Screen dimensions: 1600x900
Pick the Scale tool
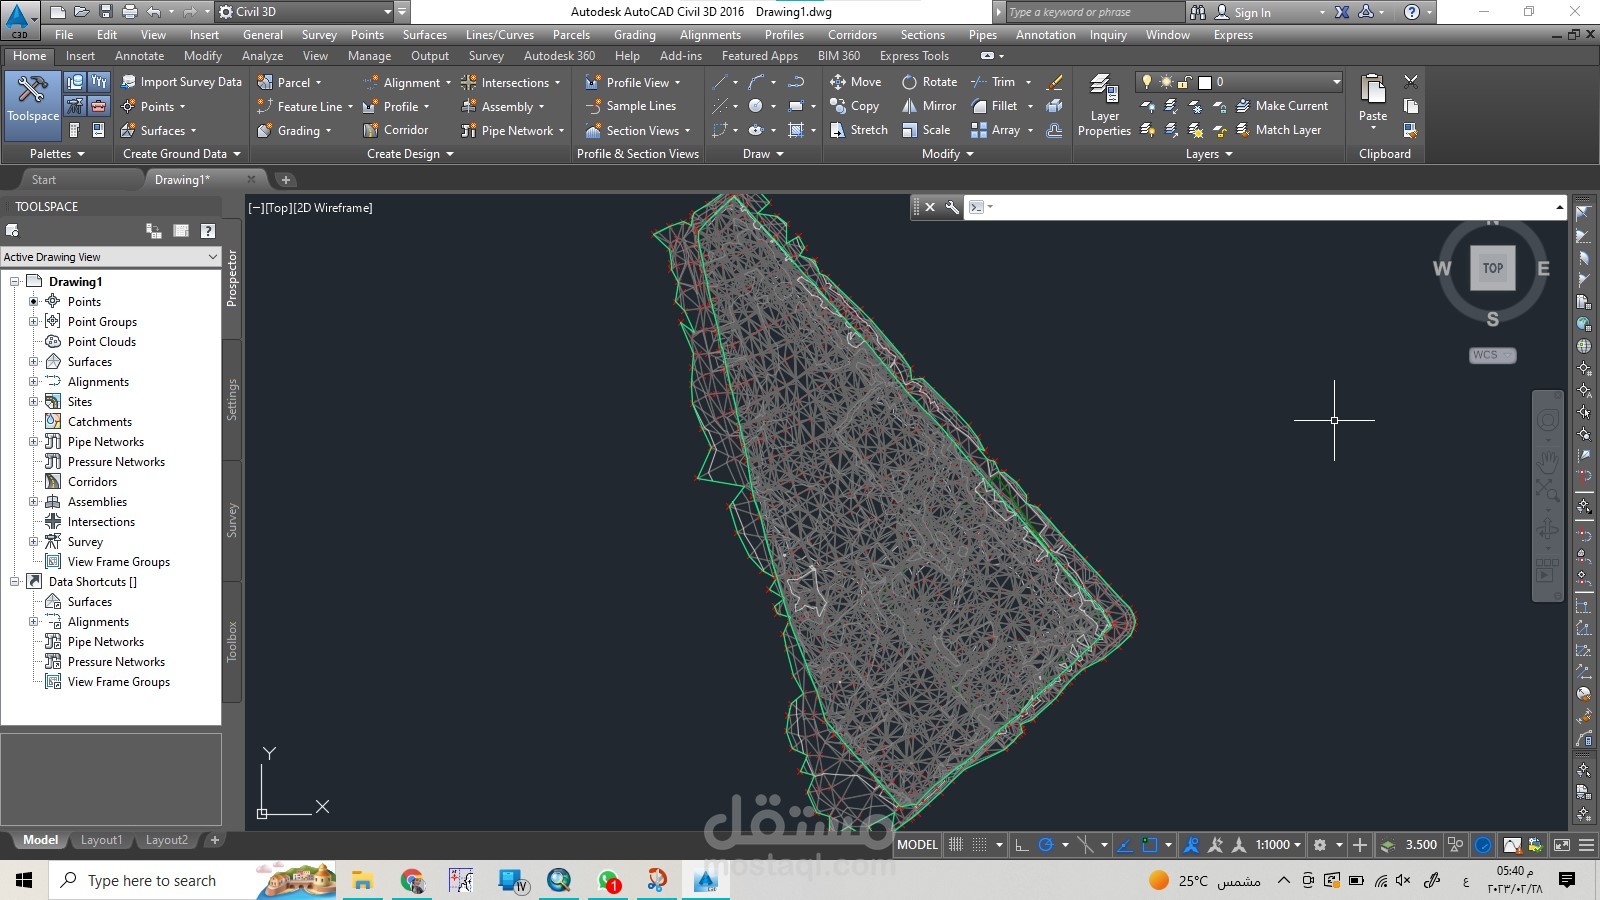point(926,130)
